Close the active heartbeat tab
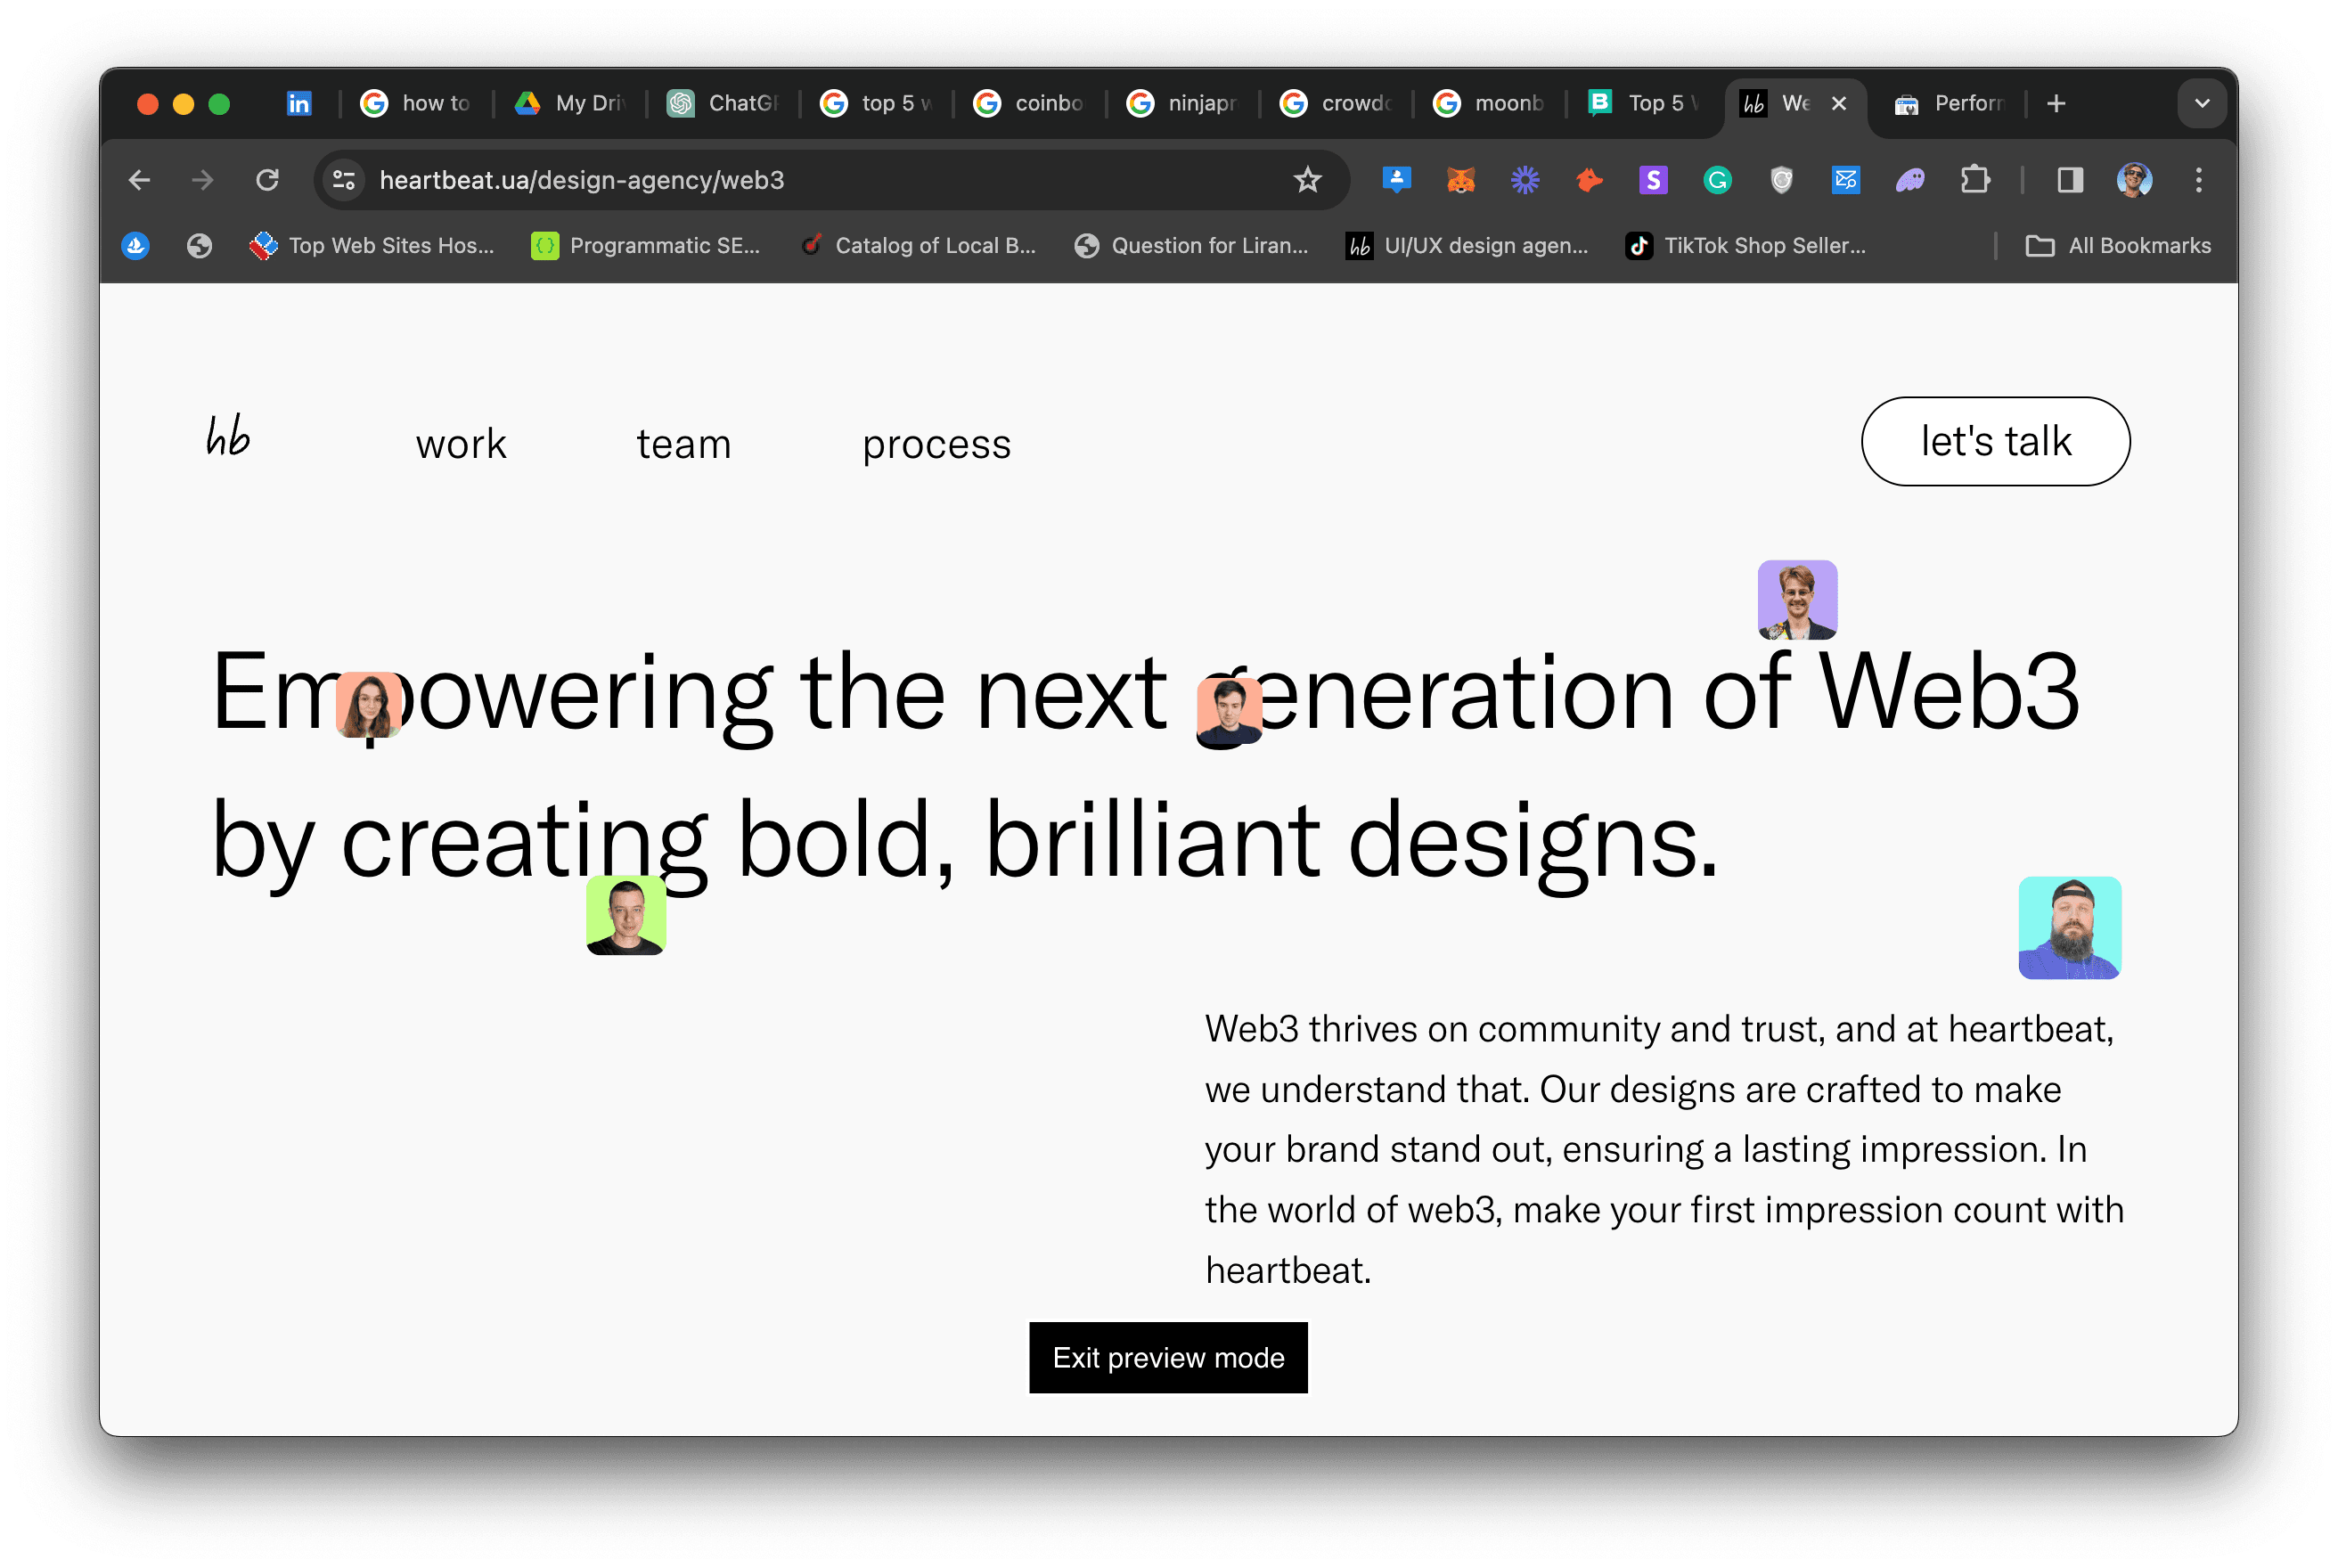 click(1839, 103)
